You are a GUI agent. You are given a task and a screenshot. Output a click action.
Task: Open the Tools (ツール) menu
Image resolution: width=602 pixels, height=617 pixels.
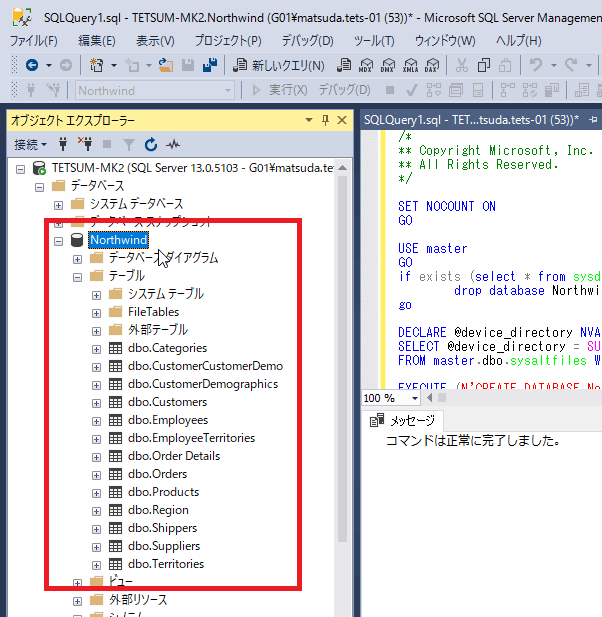(374, 40)
